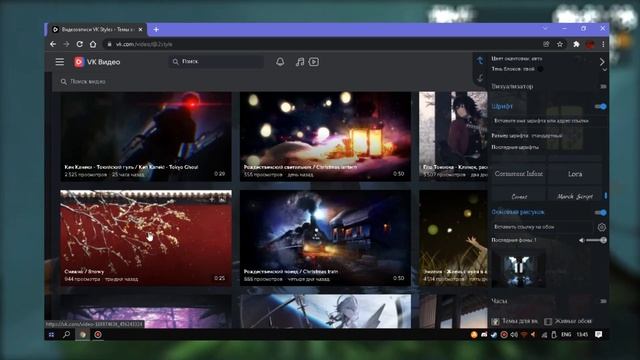Open Windows taskbar search
The image size is (640, 360).
tap(66, 335)
